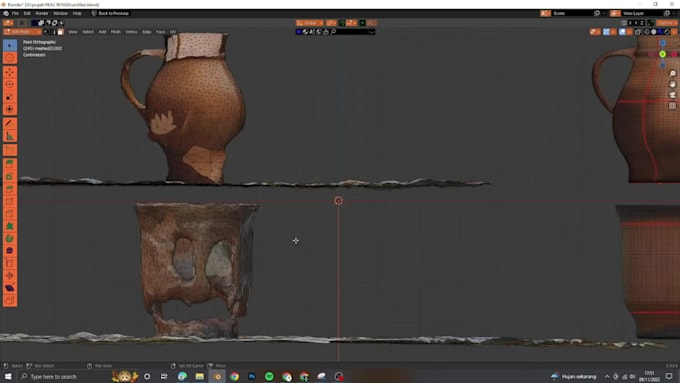Enable face select mode
This screenshot has height=383, width=680.
(60, 32)
